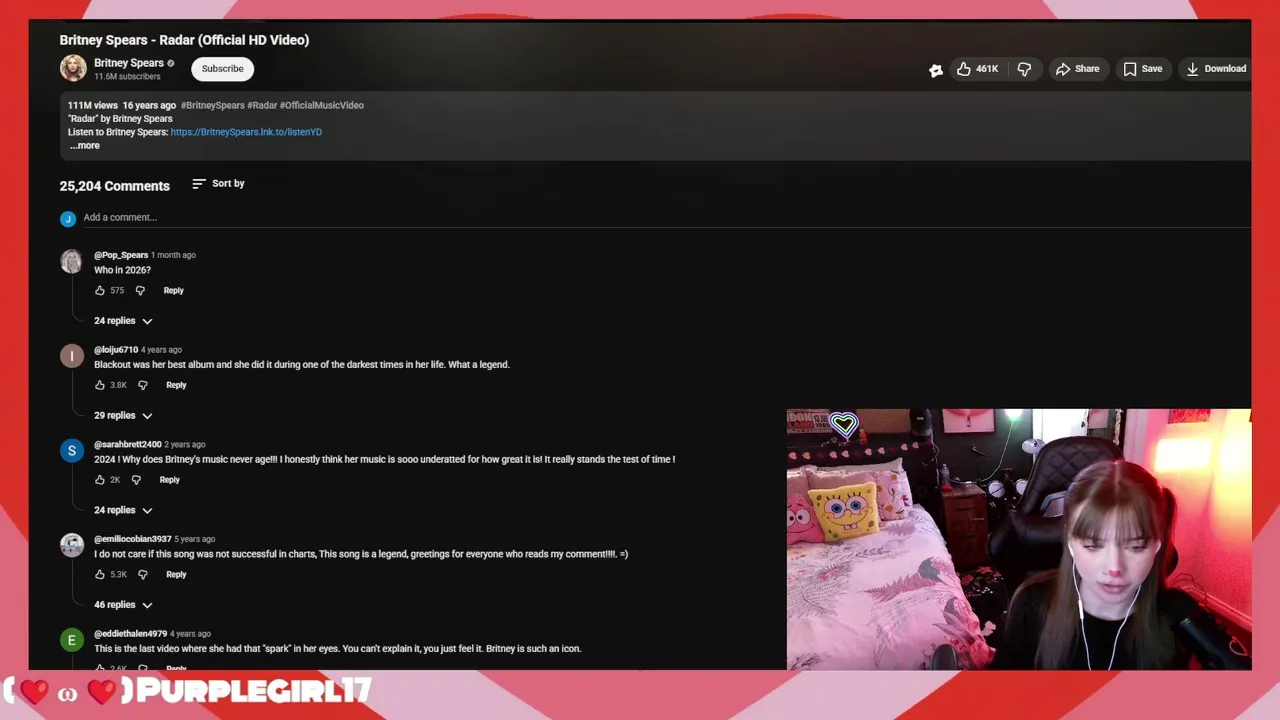
Task: Expand description with ...more
Action: 85,146
